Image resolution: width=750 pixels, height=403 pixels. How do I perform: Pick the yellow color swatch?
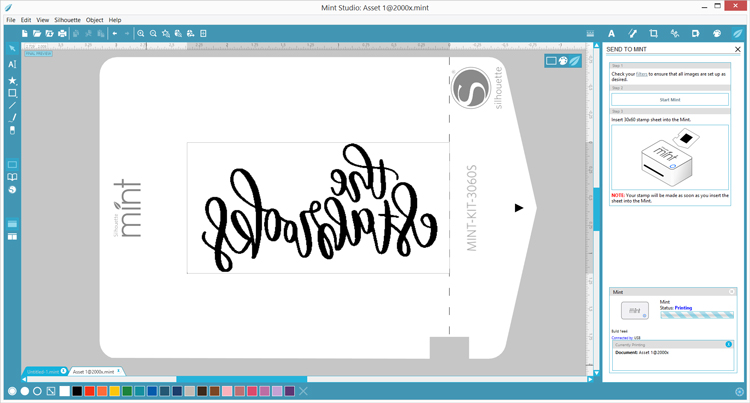pos(114,391)
